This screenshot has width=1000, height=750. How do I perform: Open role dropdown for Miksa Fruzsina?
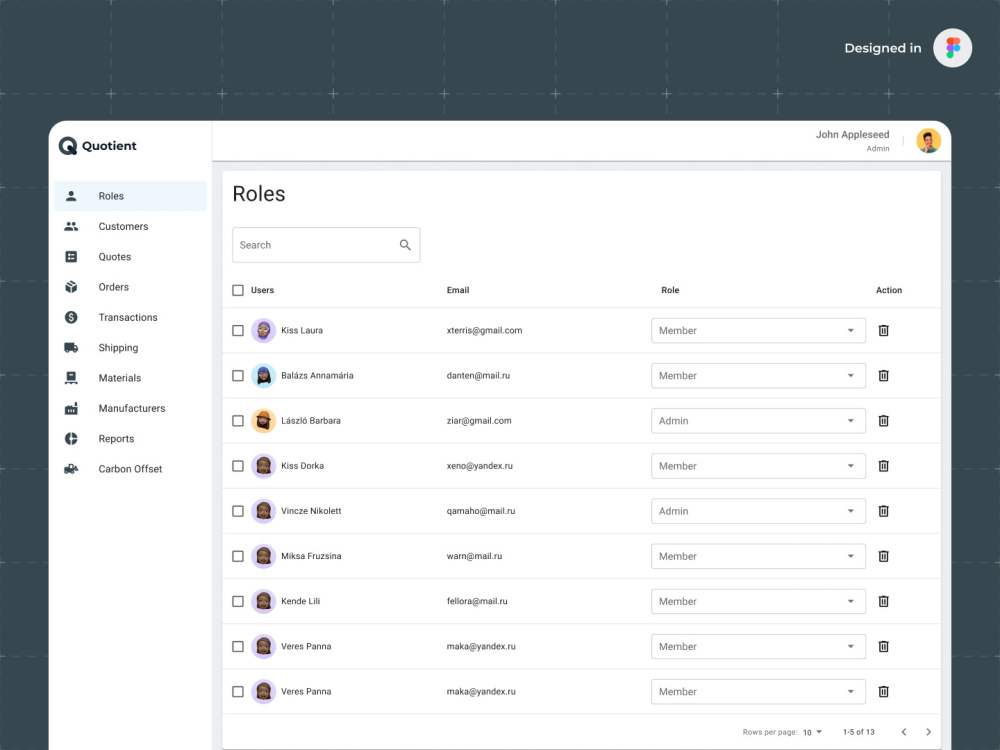pos(758,556)
